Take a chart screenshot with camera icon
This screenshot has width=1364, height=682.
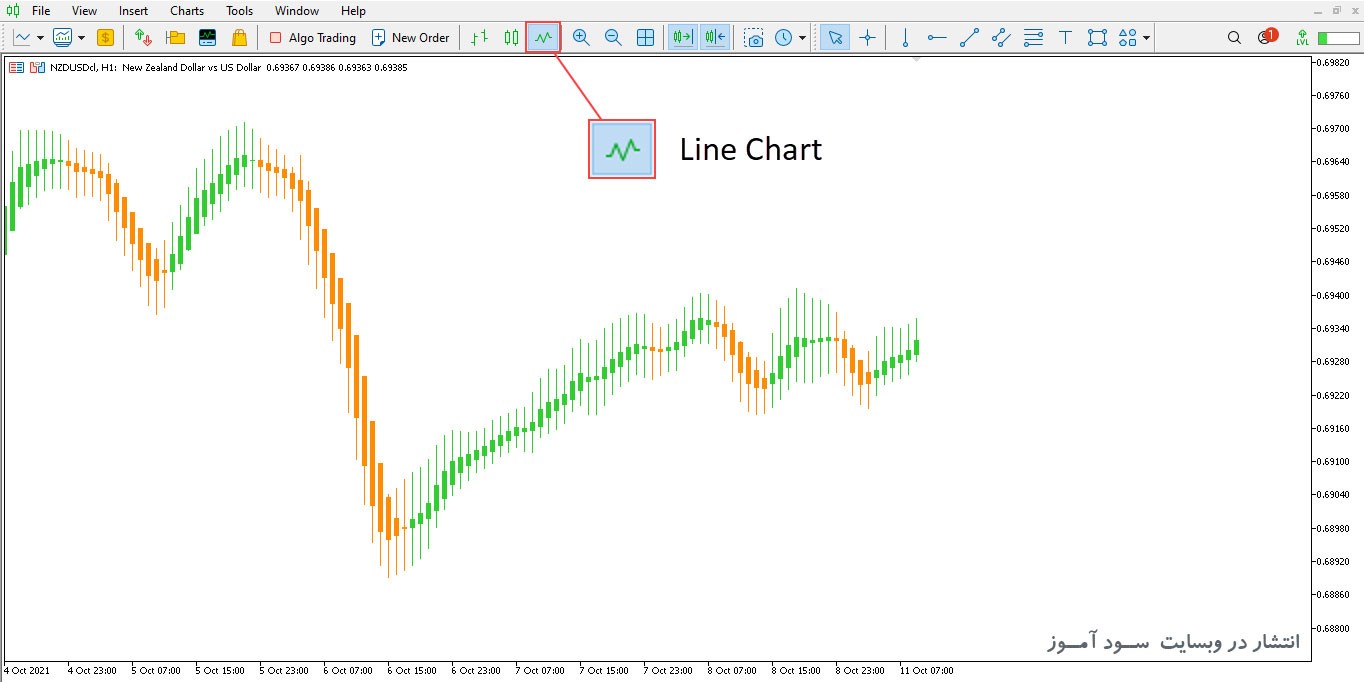[x=755, y=38]
